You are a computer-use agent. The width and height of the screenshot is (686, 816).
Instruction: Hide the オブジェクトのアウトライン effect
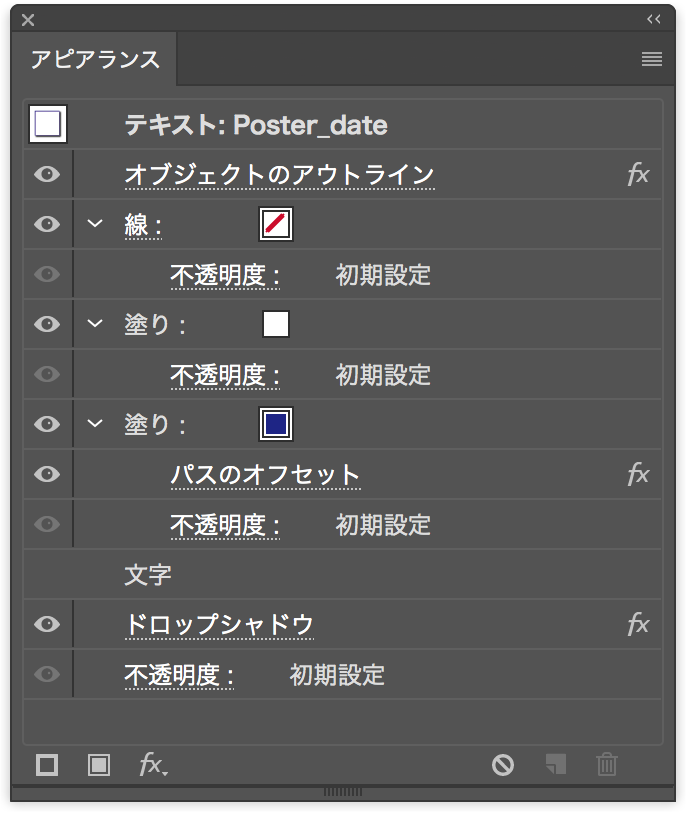[47, 174]
